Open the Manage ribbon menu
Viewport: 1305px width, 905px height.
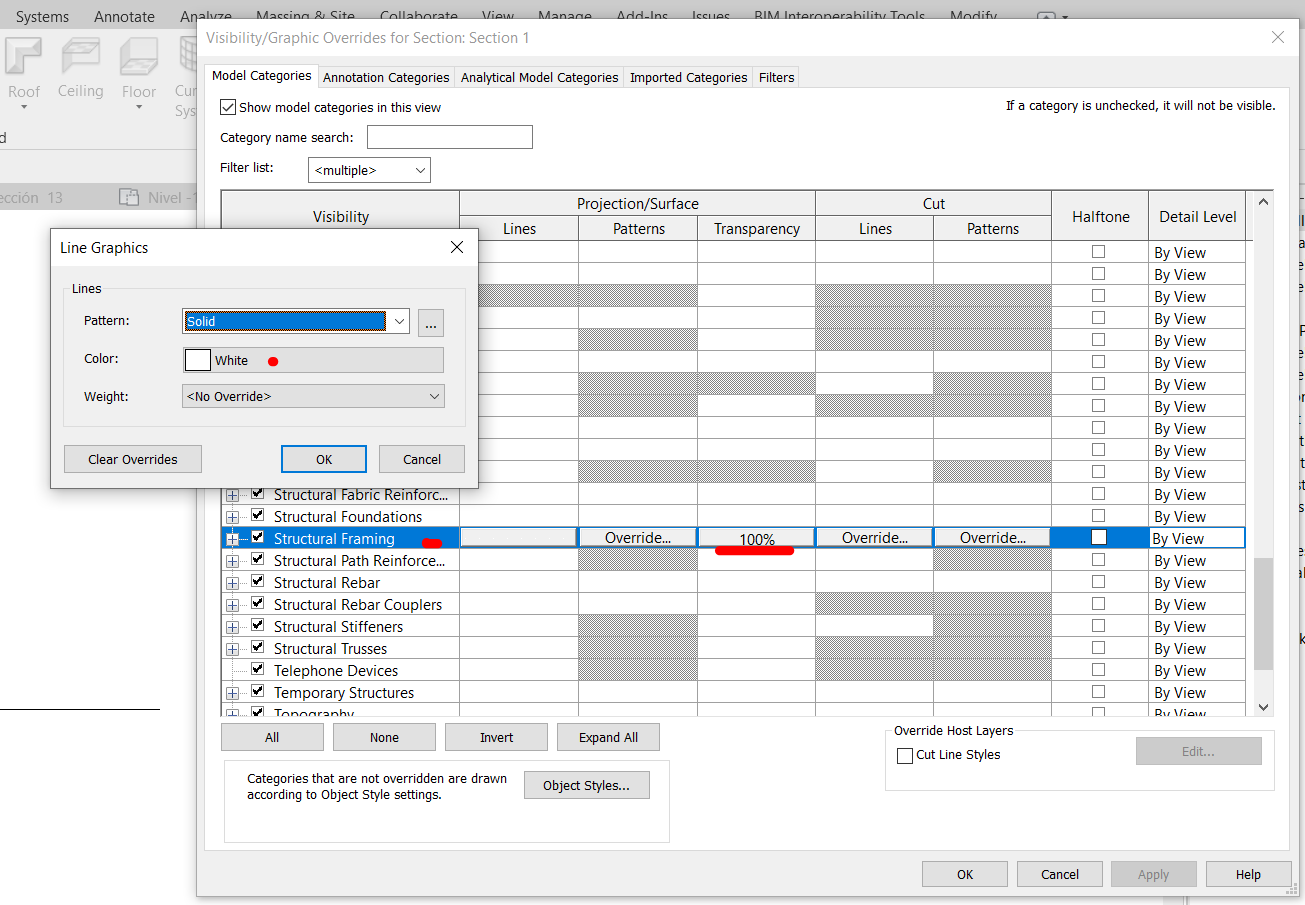tap(564, 16)
